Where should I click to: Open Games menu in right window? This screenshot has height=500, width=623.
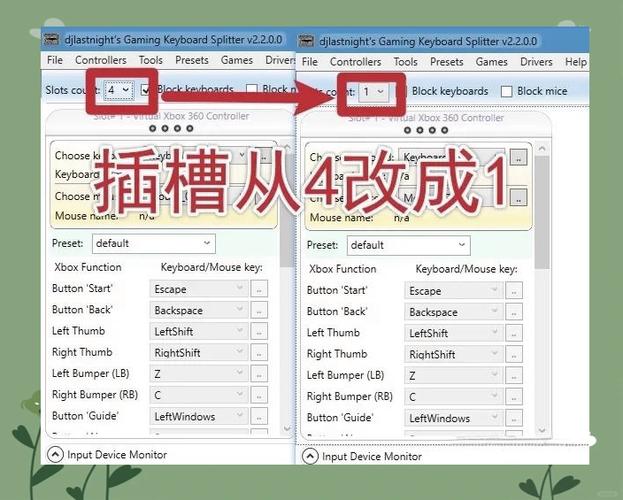click(x=491, y=62)
